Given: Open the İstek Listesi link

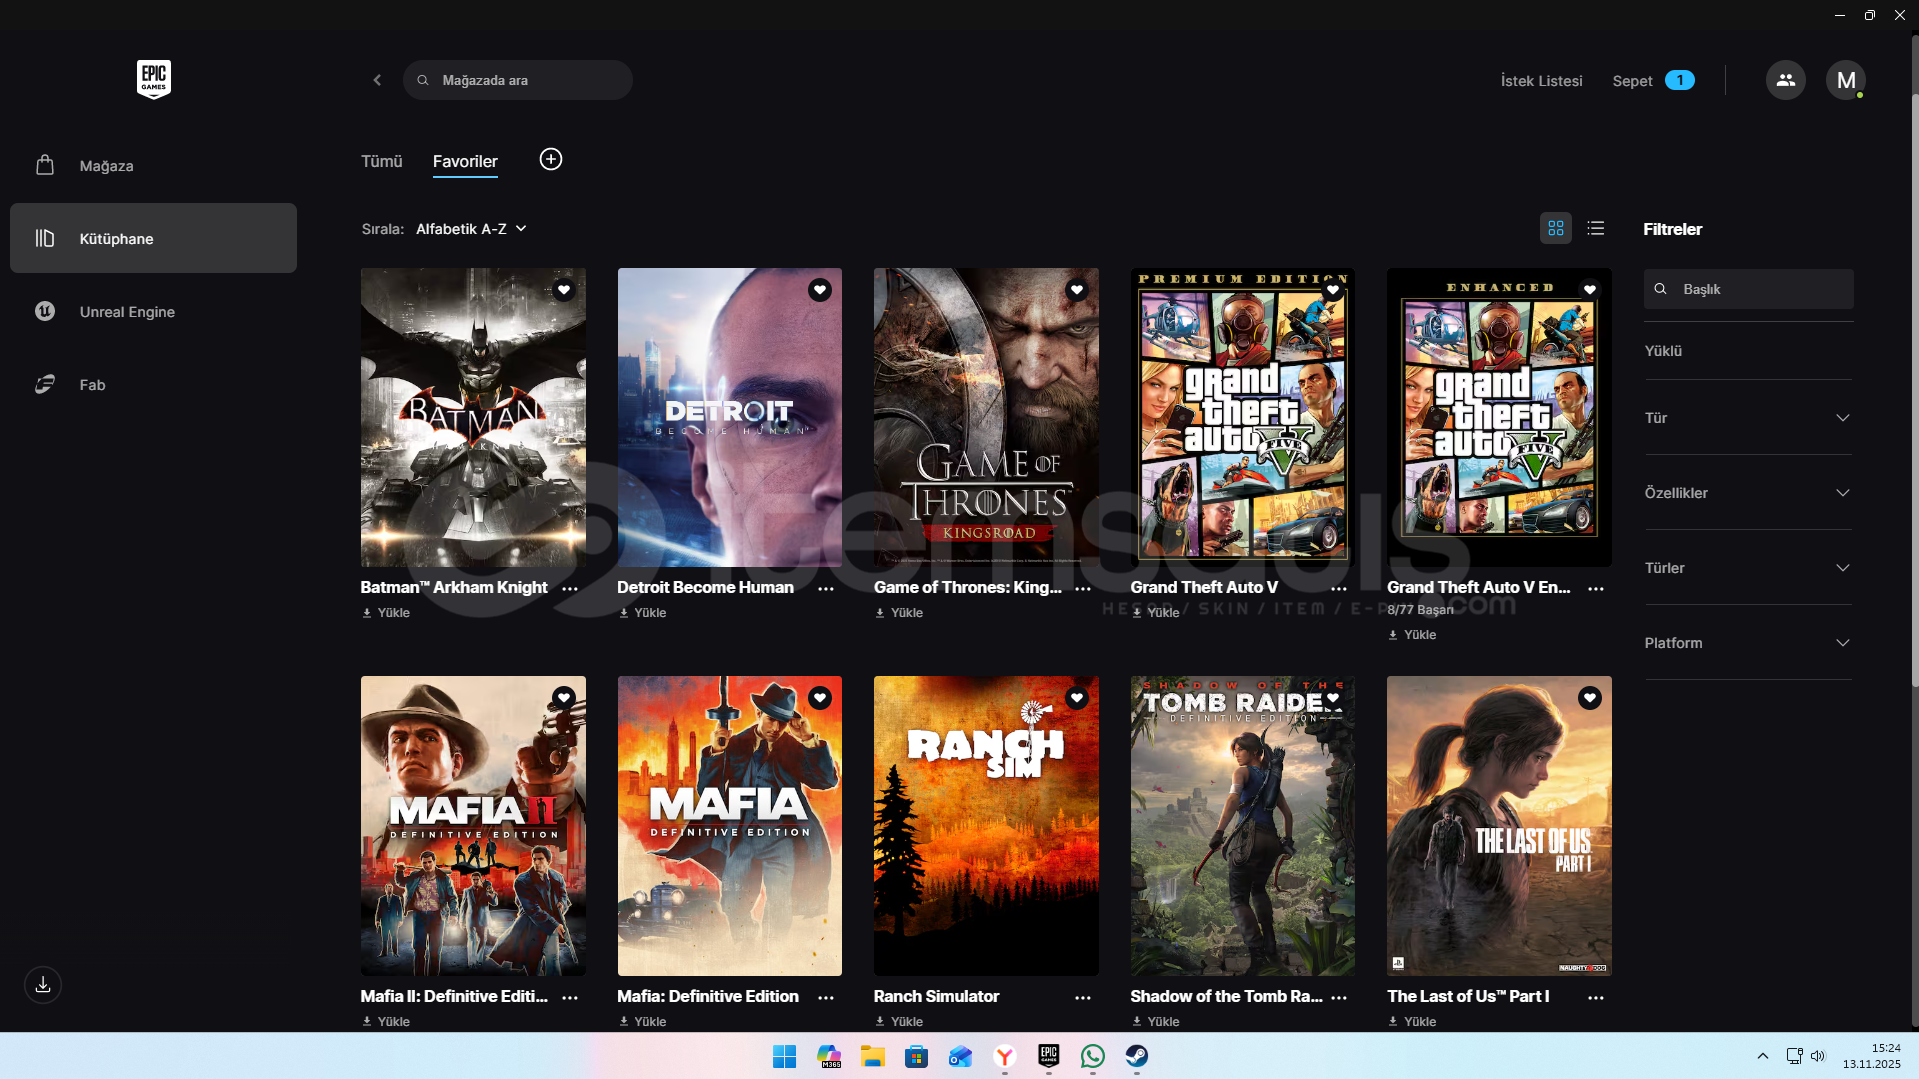Looking at the screenshot, I should [1541, 81].
